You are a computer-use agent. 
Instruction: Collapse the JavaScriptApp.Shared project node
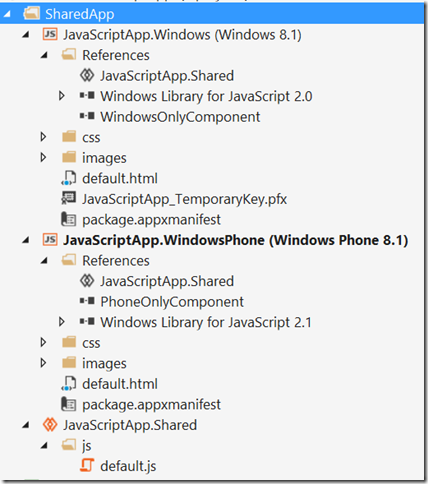tap(25, 425)
